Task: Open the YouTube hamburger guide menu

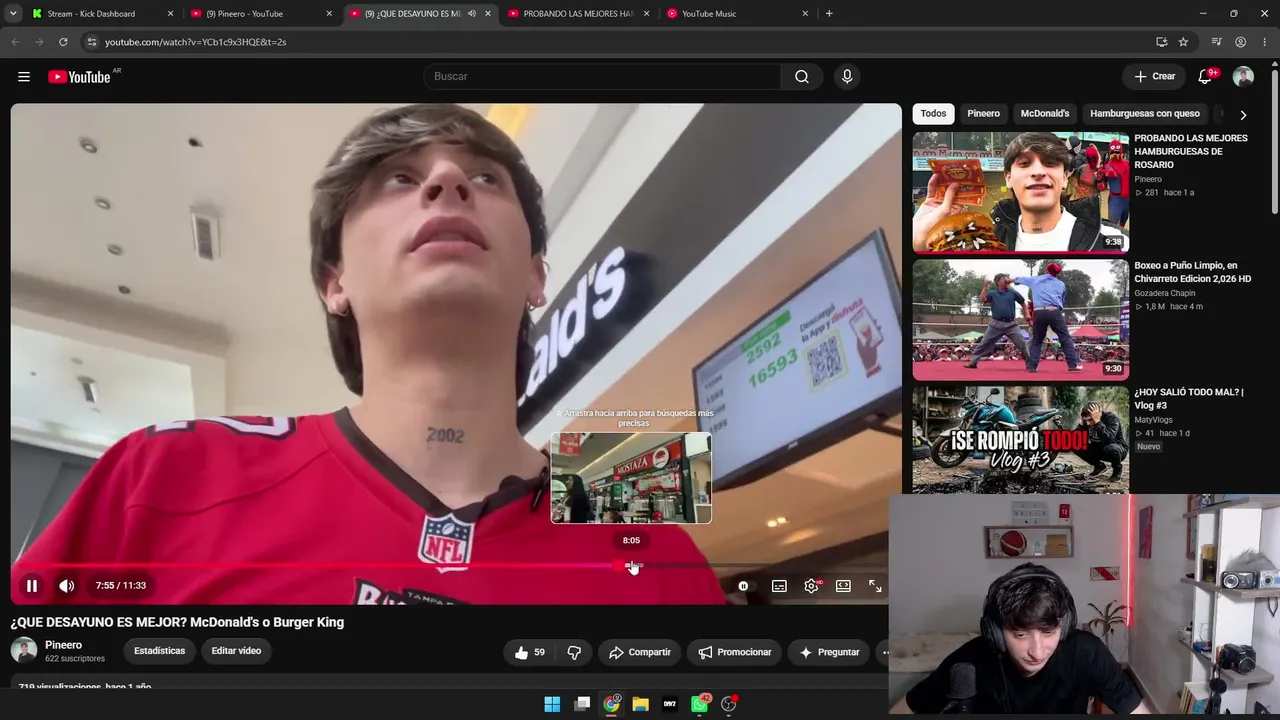Action: point(24,77)
